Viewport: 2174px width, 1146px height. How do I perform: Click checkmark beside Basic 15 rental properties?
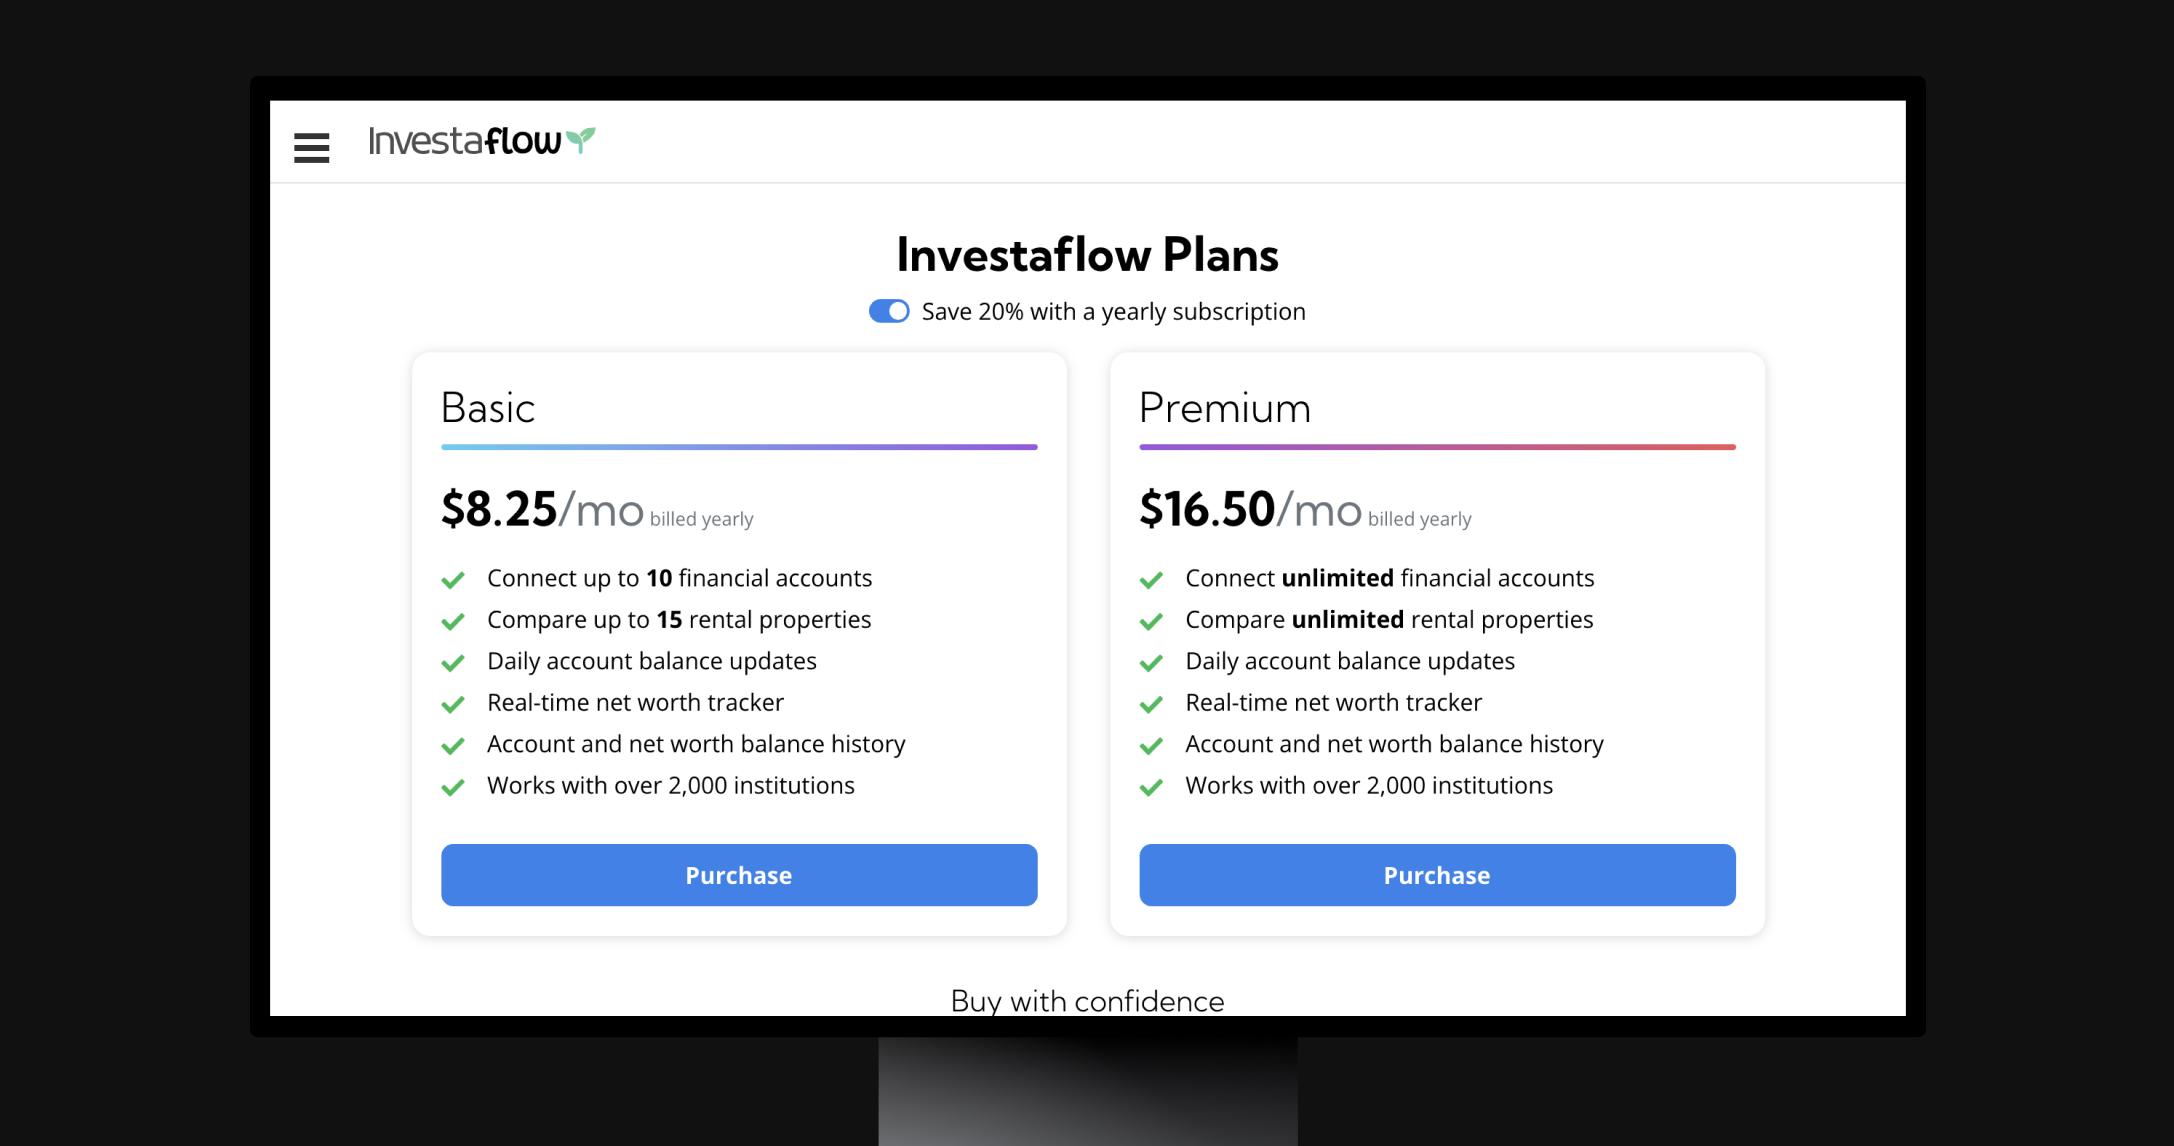click(453, 621)
